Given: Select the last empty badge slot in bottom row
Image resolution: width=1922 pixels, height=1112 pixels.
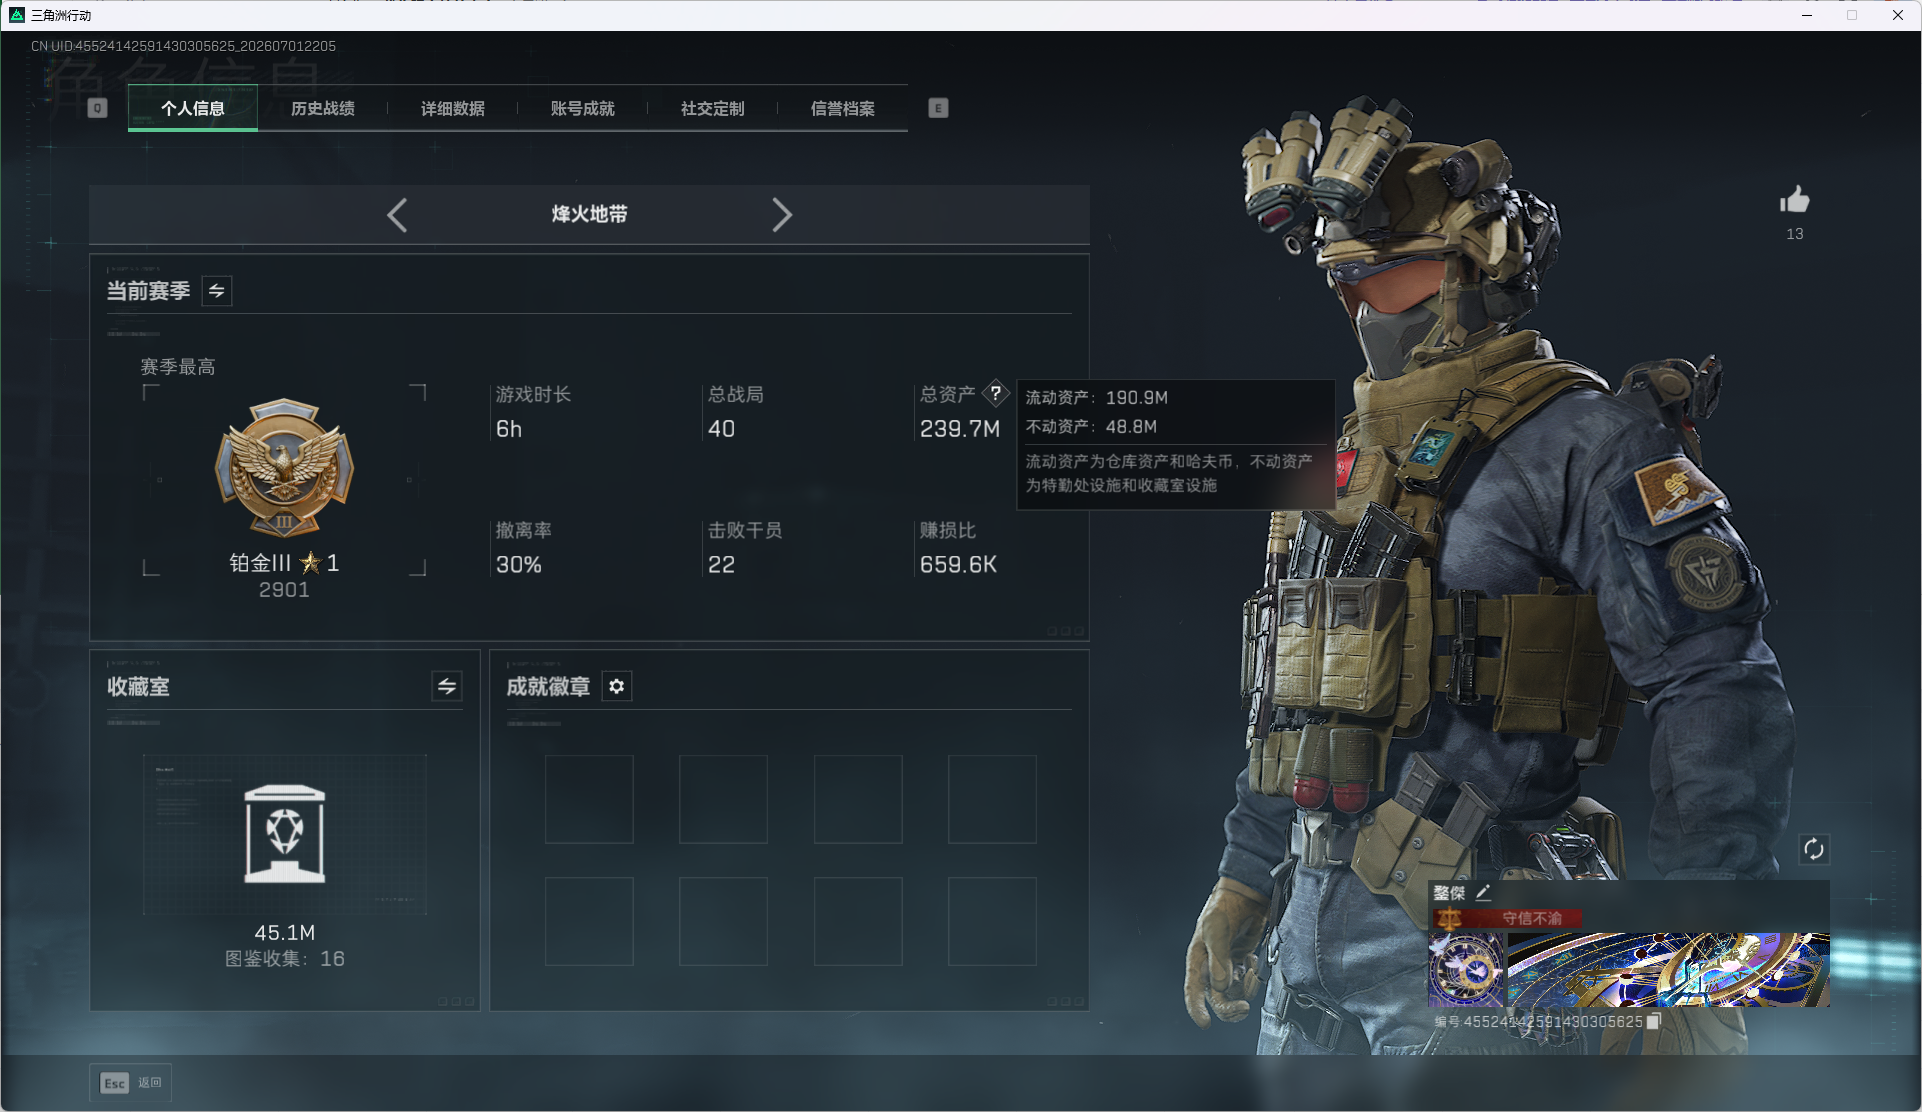Looking at the screenshot, I should coord(992,921).
